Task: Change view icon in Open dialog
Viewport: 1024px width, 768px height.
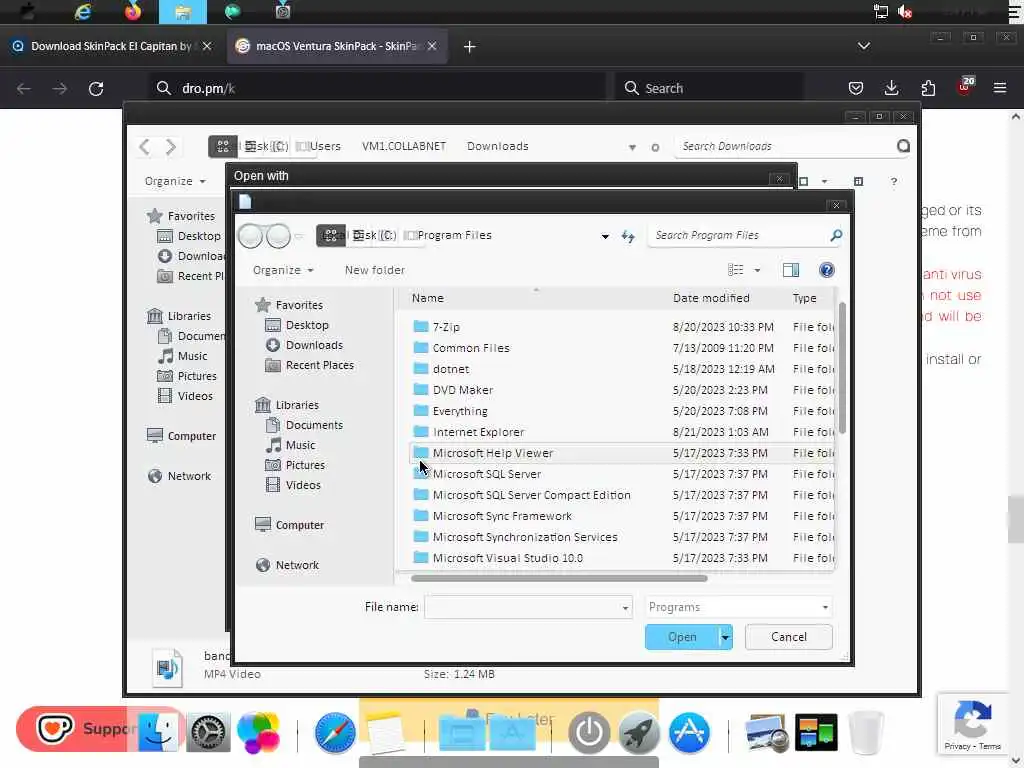Action: pyautogui.click(x=736, y=270)
